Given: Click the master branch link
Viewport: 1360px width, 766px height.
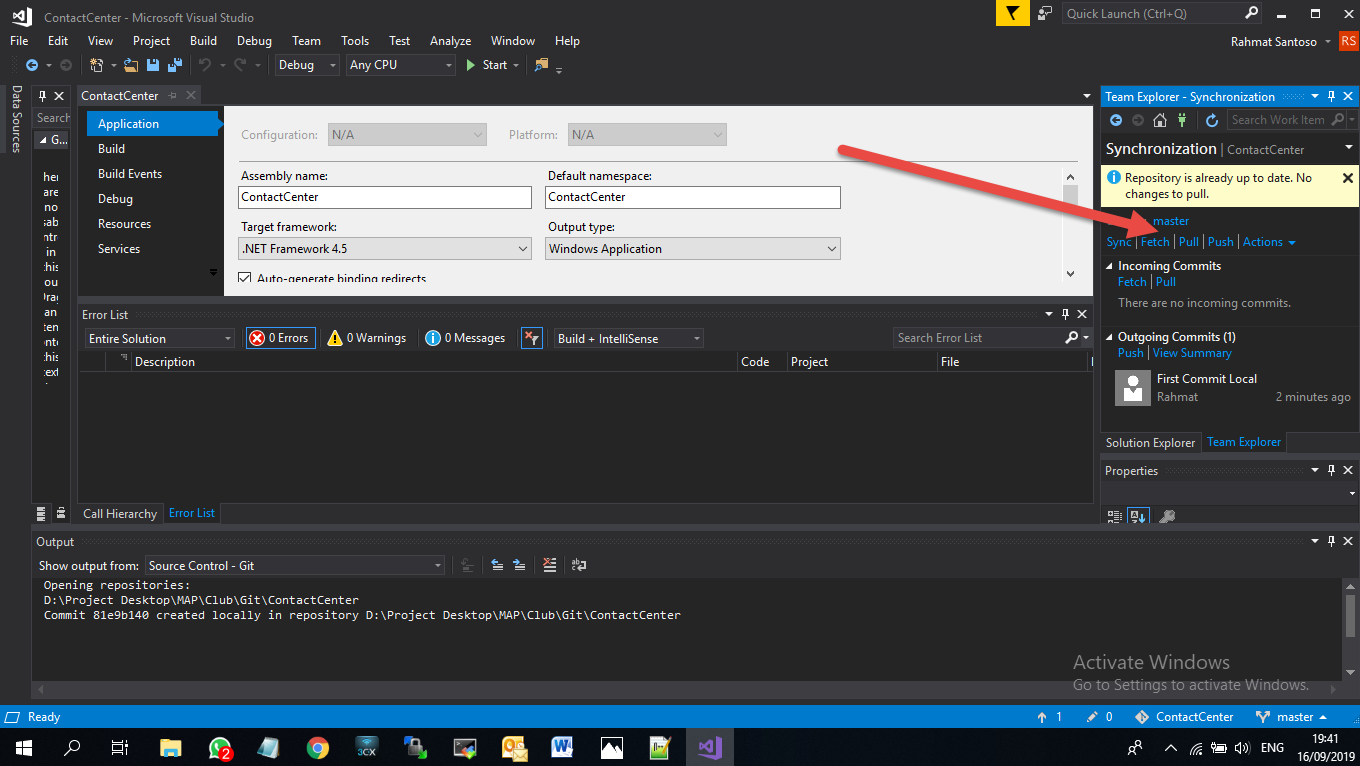Looking at the screenshot, I should click(x=1171, y=221).
